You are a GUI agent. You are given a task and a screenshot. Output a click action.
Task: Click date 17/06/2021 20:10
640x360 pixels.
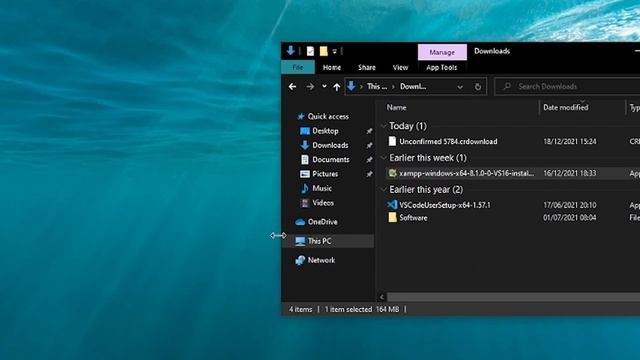click(569, 205)
